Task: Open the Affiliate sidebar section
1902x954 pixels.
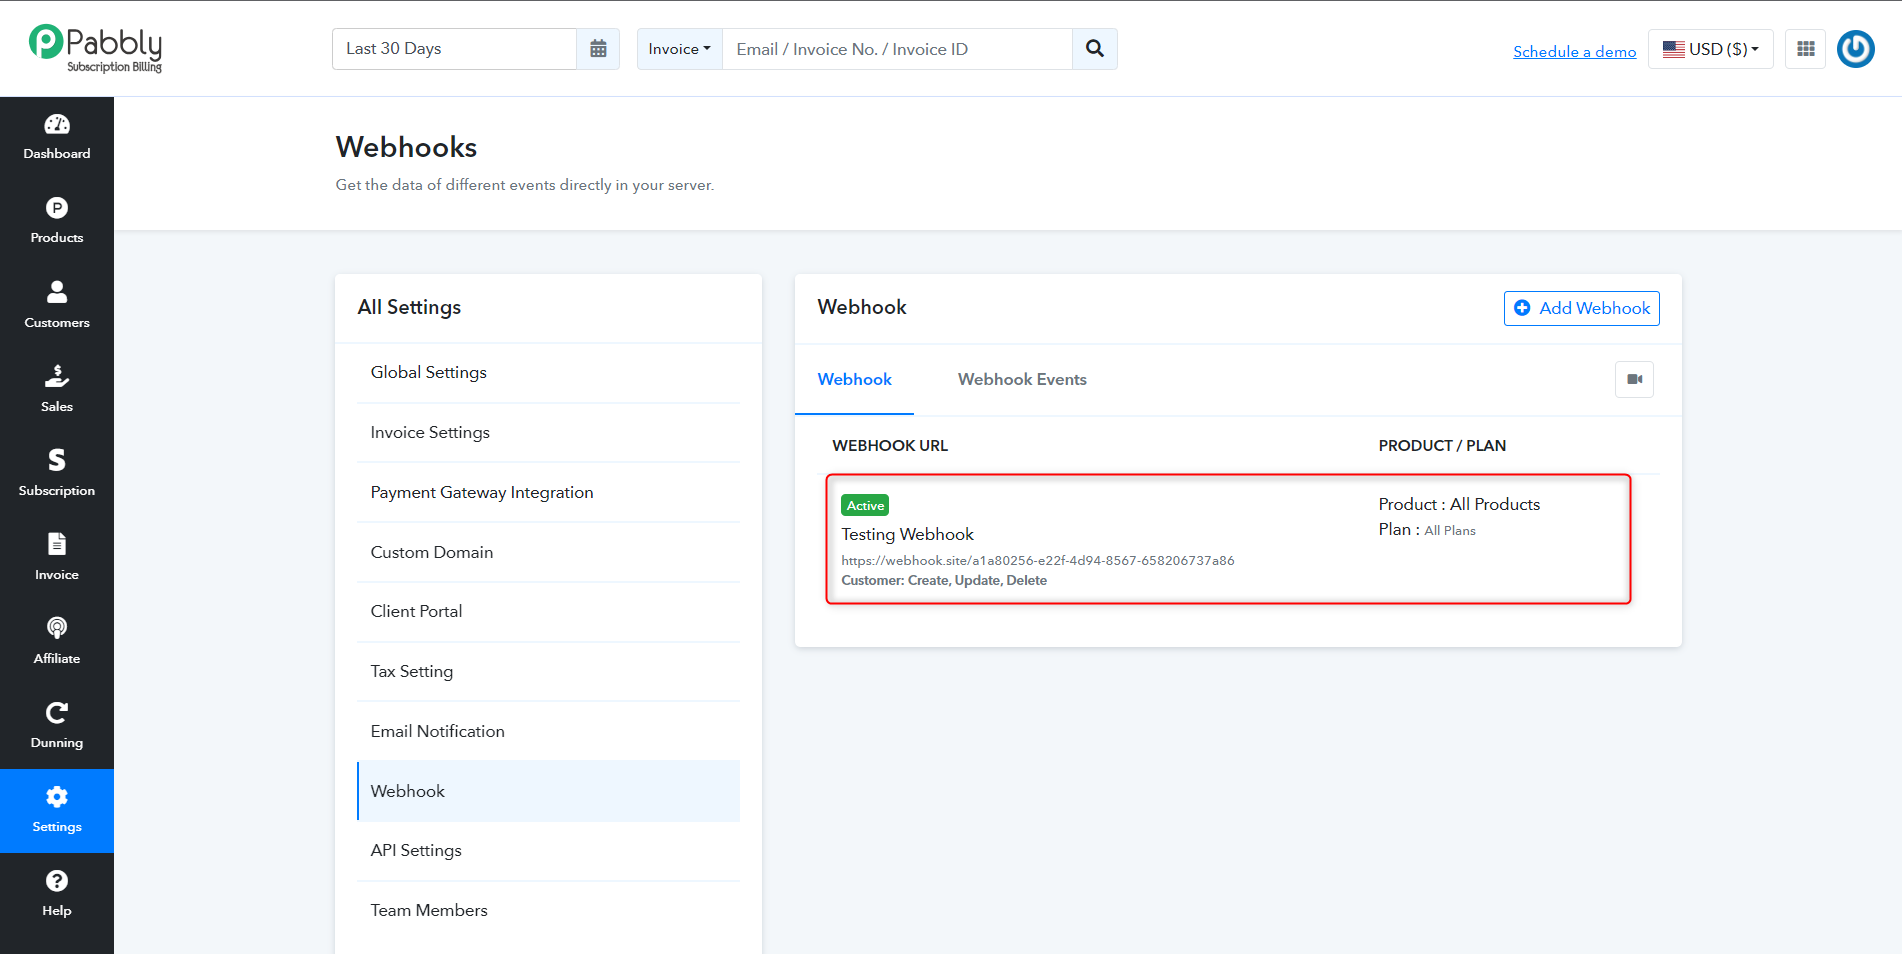Action: coord(57,642)
